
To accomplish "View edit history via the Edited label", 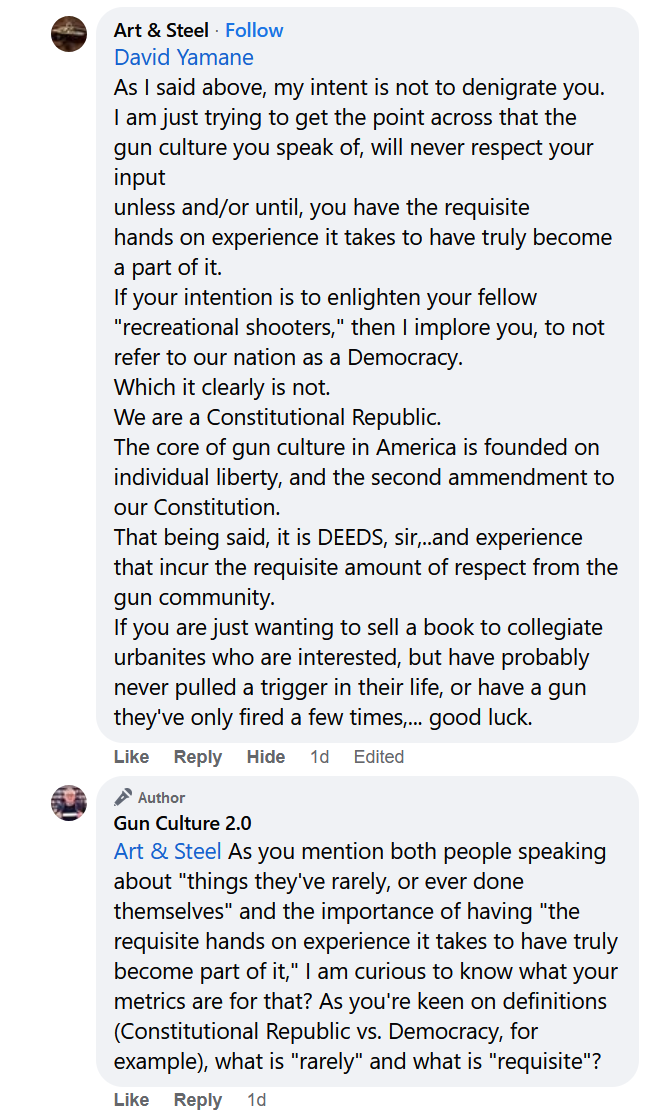I will (379, 757).
